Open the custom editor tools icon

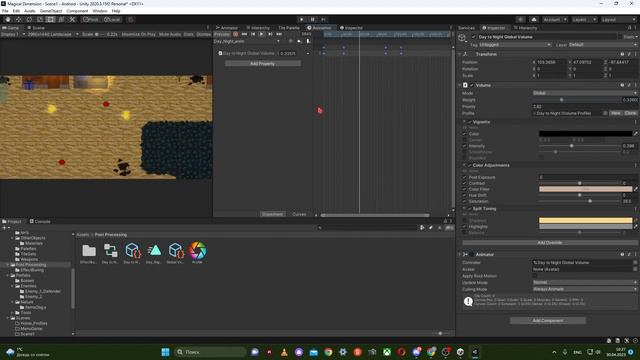72,19
